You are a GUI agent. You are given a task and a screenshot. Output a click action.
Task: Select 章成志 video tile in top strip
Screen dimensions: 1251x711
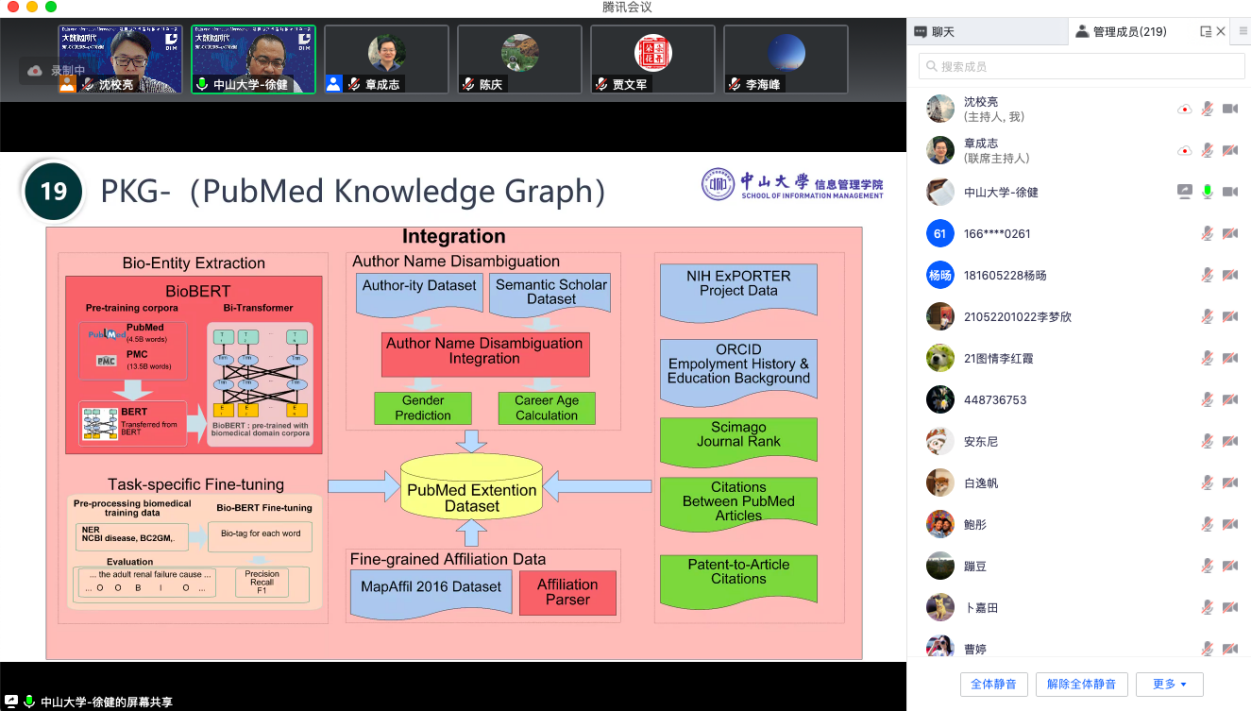coord(387,59)
